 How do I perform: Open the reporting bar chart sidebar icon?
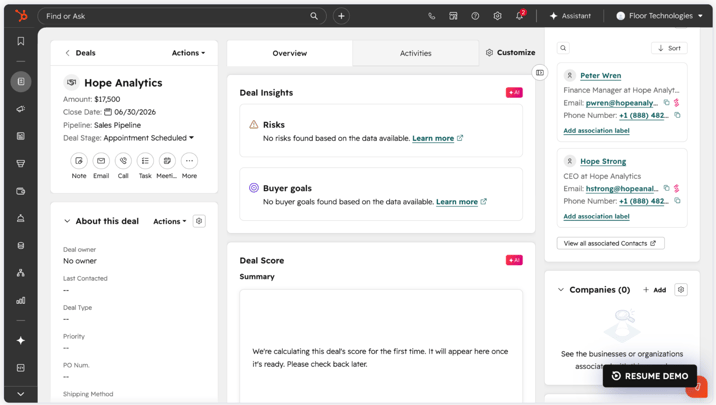click(x=21, y=300)
